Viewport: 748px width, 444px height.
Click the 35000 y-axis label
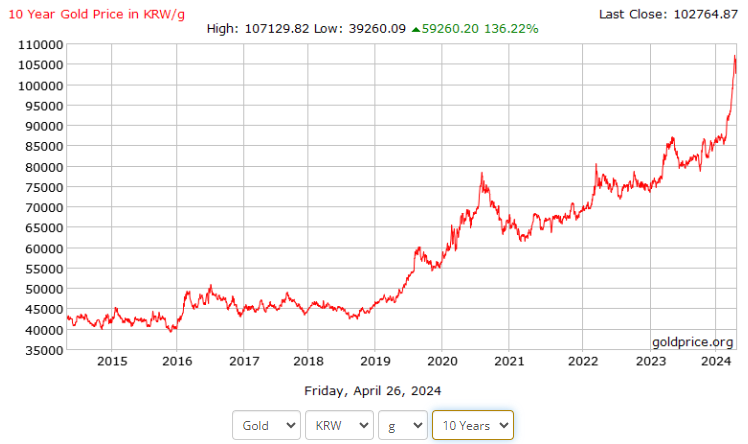(x=44, y=351)
